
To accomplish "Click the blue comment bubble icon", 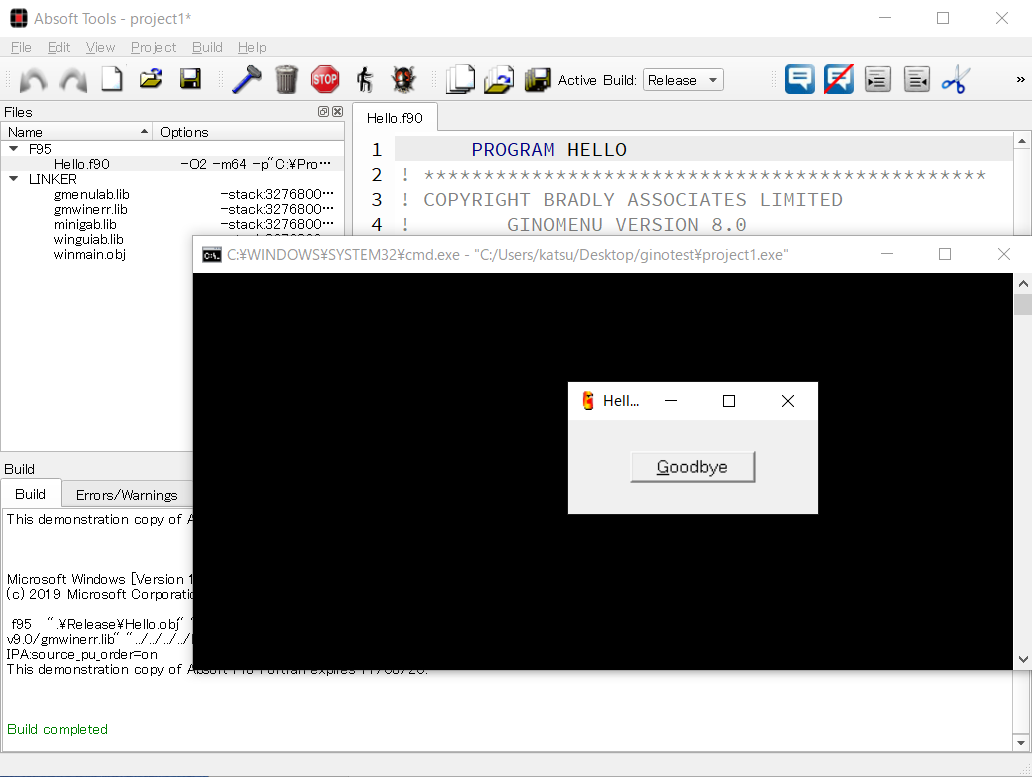I will [800, 80].
